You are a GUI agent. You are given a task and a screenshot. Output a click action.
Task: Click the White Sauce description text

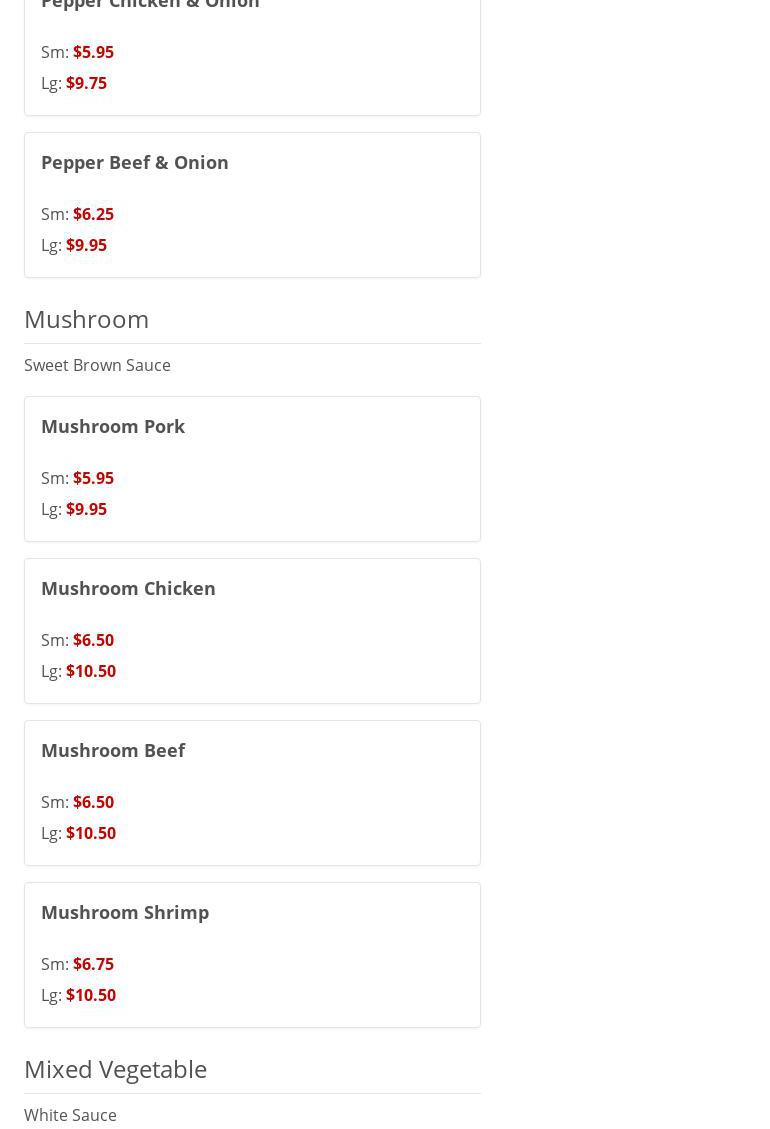pyautogui.click(x=70, y=1115)
